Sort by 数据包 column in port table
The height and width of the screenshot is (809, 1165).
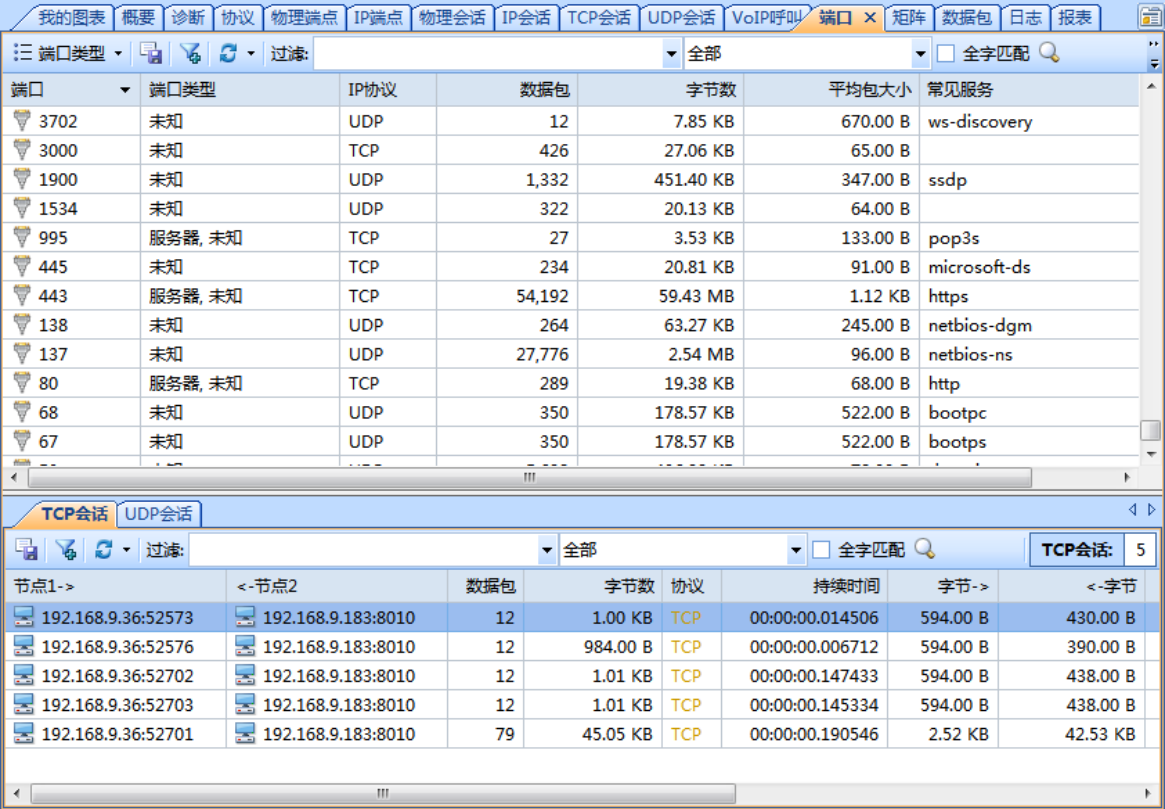(x=507, y=90)
